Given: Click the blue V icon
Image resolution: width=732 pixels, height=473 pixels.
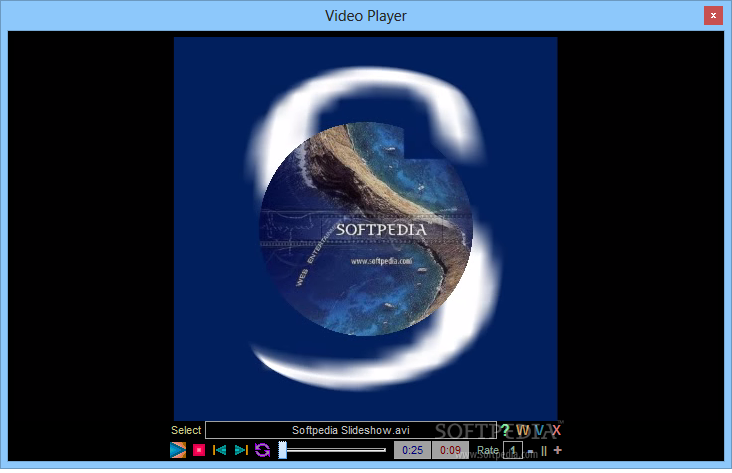Looking at the screenshot, I should pyautogui.click(x=539, y=431).
